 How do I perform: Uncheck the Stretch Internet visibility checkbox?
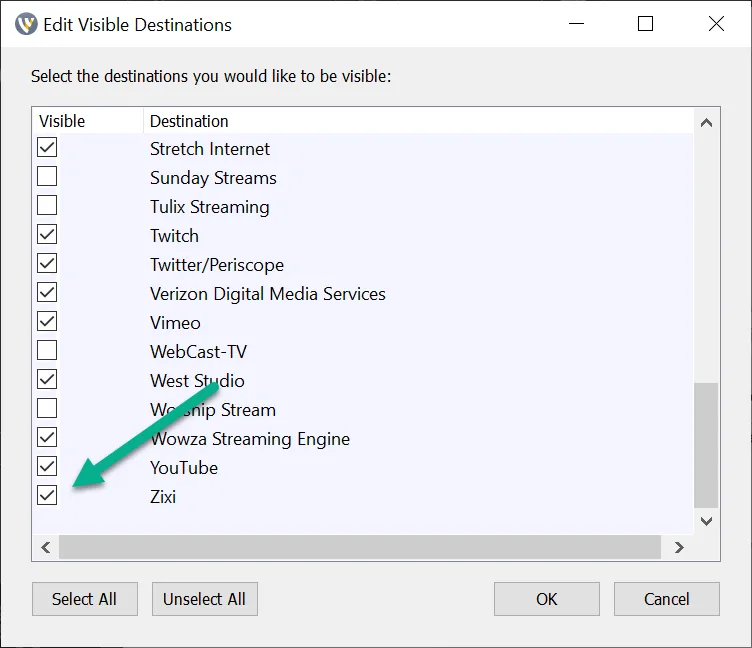[47, 147]
